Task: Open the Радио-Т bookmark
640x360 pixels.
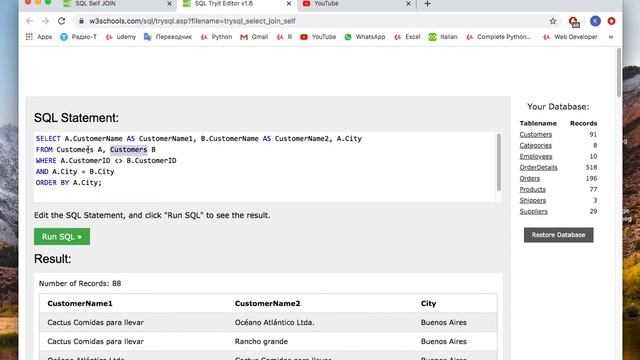Action: coord(78,37)
